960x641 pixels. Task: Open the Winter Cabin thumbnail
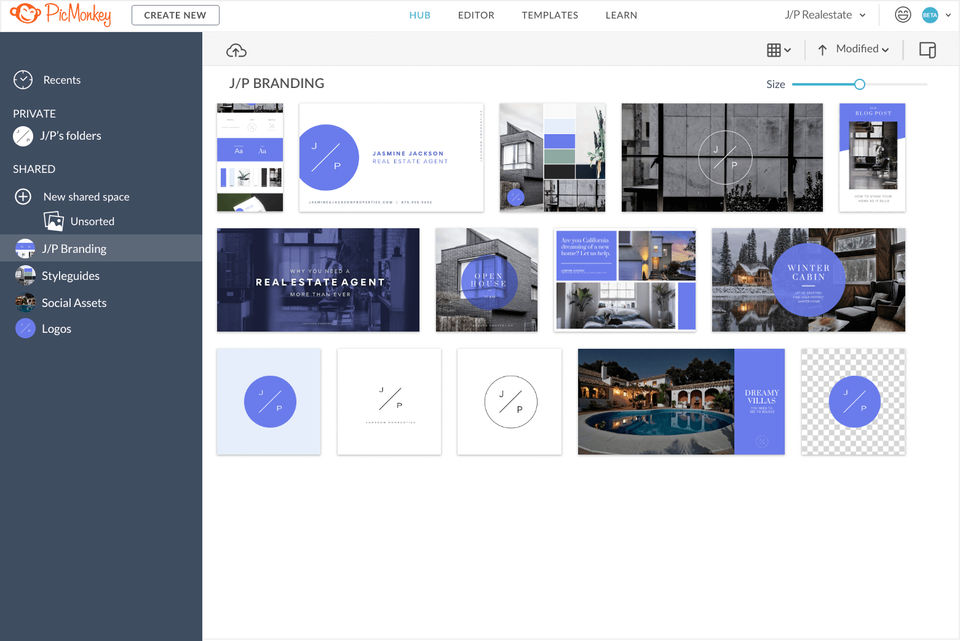click(x=808, y=280)
